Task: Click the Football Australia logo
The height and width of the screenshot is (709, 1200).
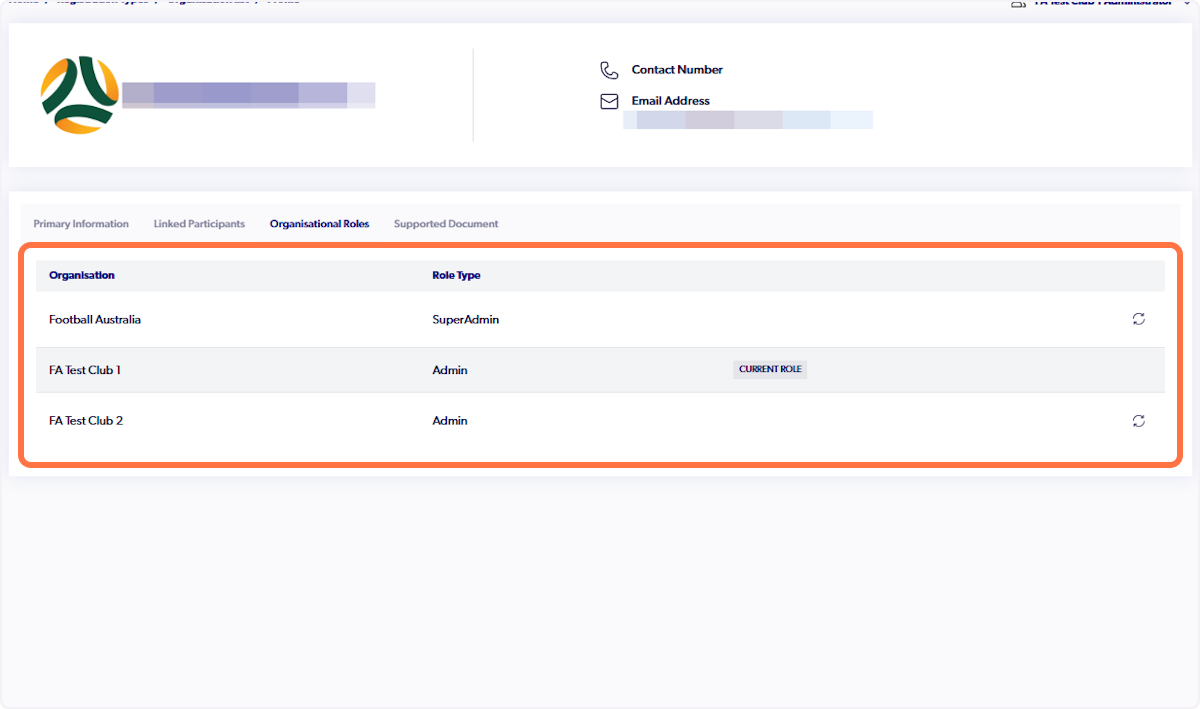Action: coord(79,95)
